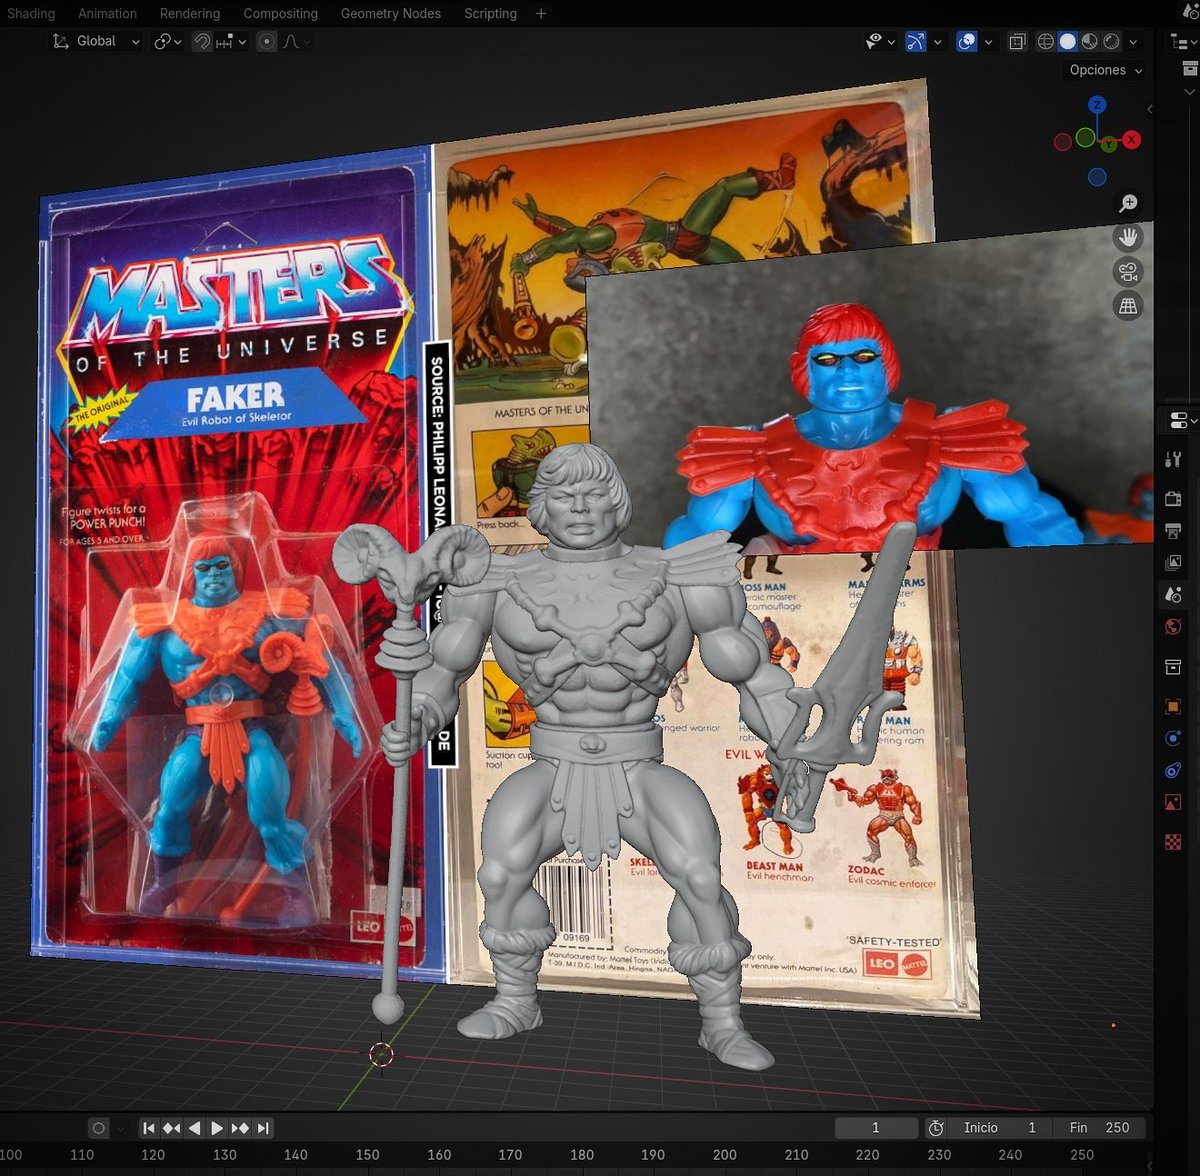The height and width of the screenshot is (1176, 1200).
Task: Click the negative Z axis gizmo circle
Action: pos(1097,177)
